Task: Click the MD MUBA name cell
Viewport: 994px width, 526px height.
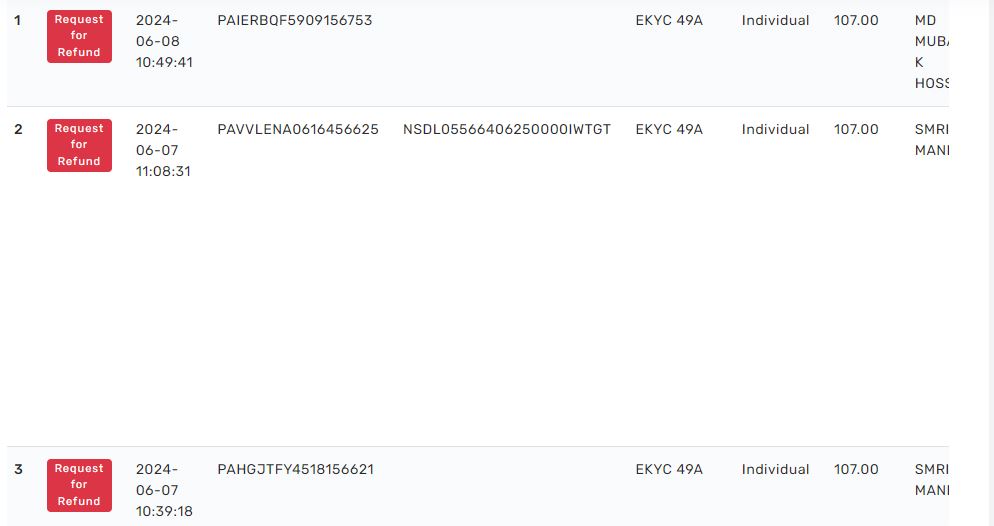Action: pos(931,51)
